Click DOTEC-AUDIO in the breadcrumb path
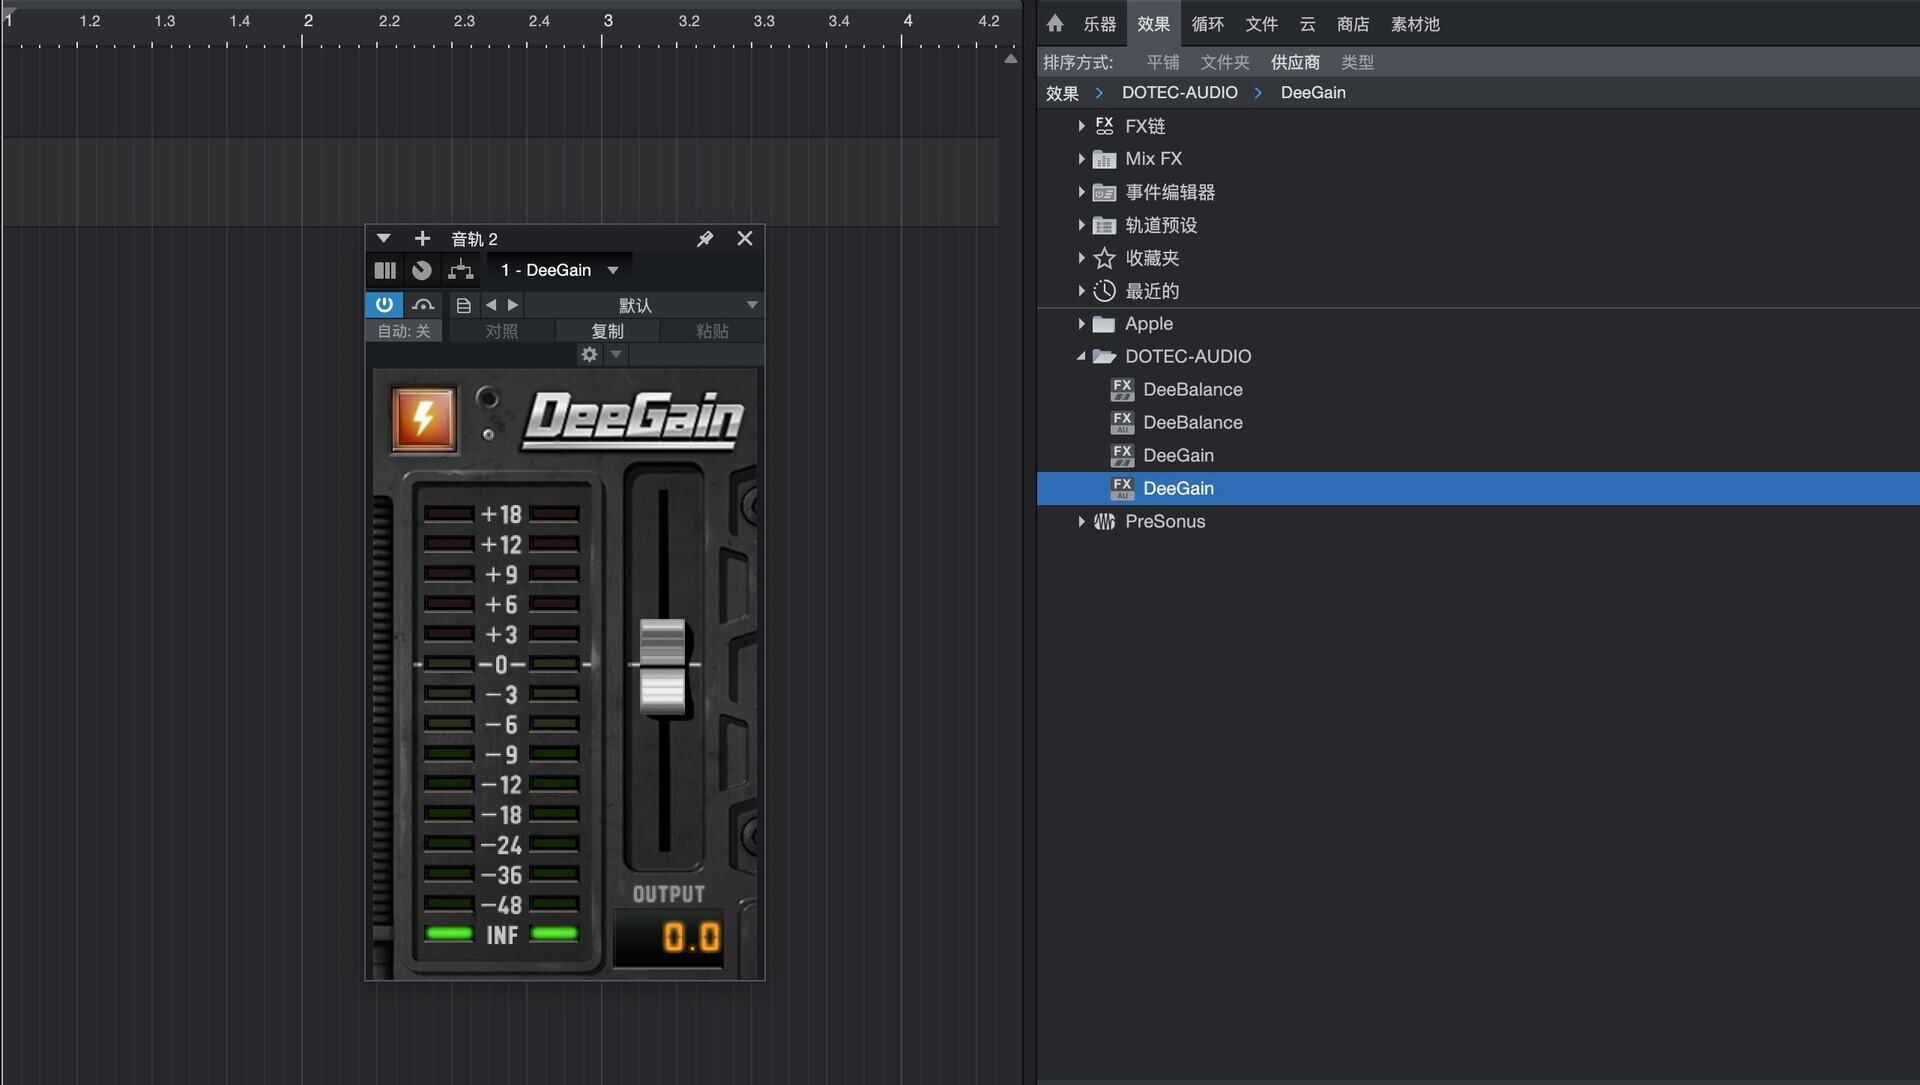Viewport: 1920px width, 1085px height. [1179, 92]
